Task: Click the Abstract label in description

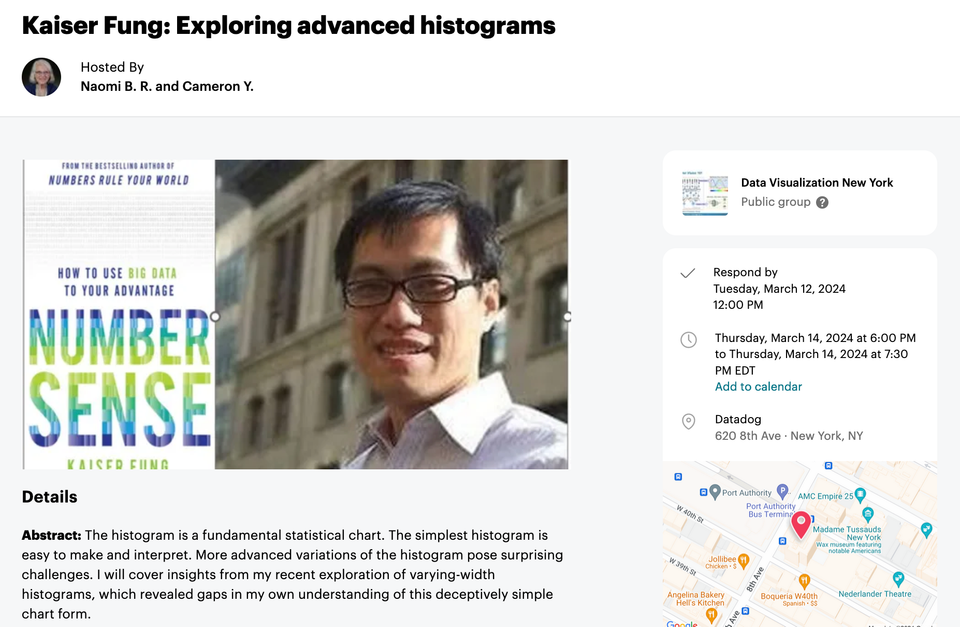Action: point(51,535)
